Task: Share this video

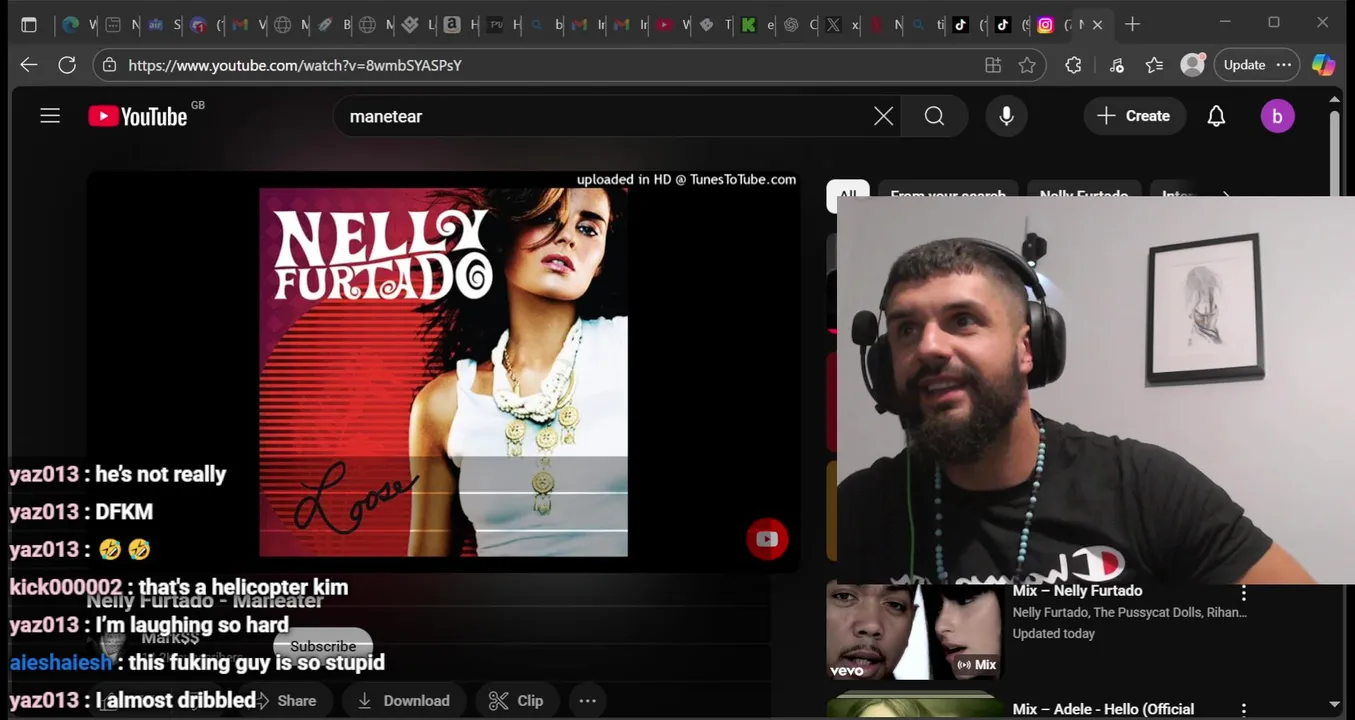Action: coord(286,701)
